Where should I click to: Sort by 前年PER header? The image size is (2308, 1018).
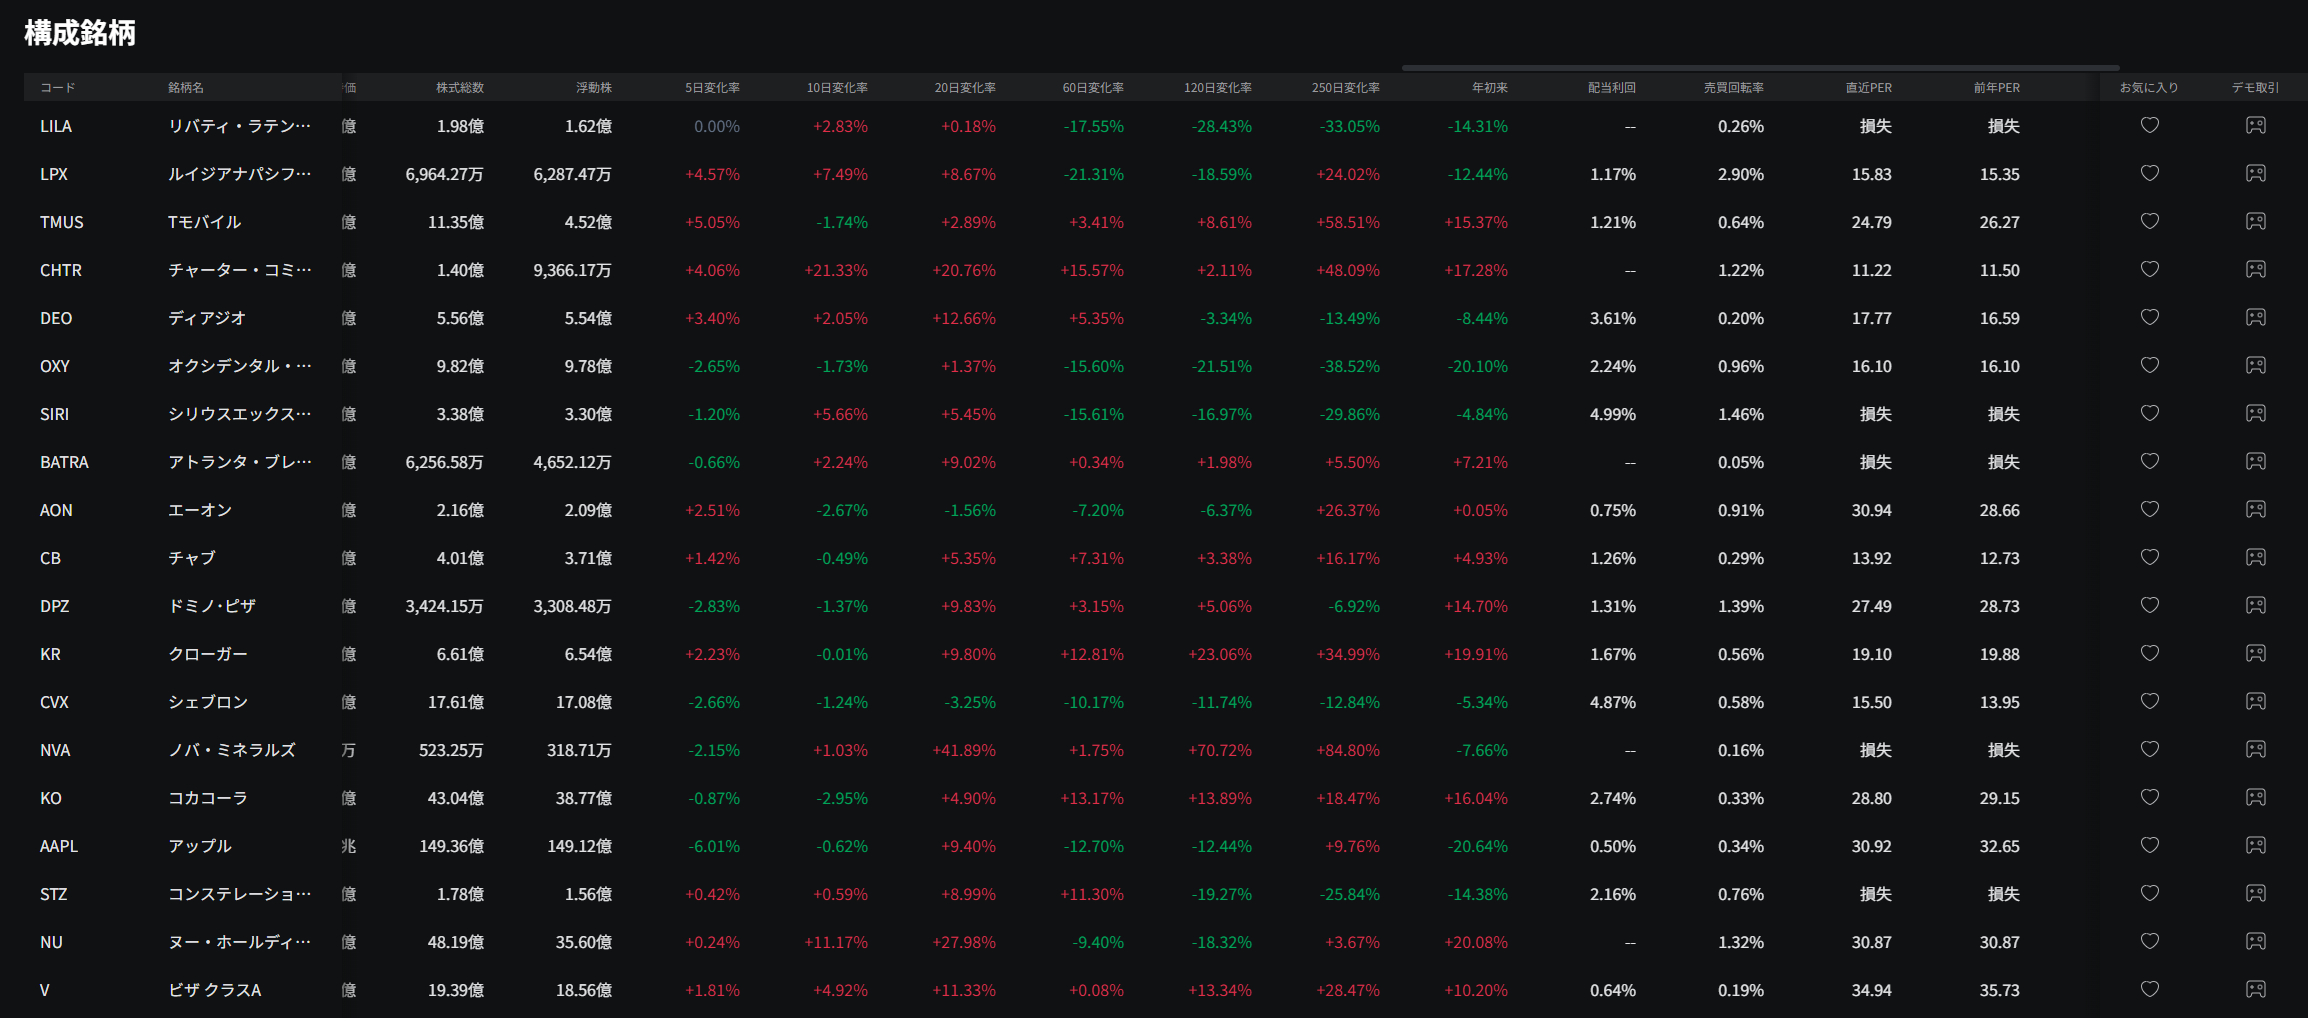tap(1997, 88)
